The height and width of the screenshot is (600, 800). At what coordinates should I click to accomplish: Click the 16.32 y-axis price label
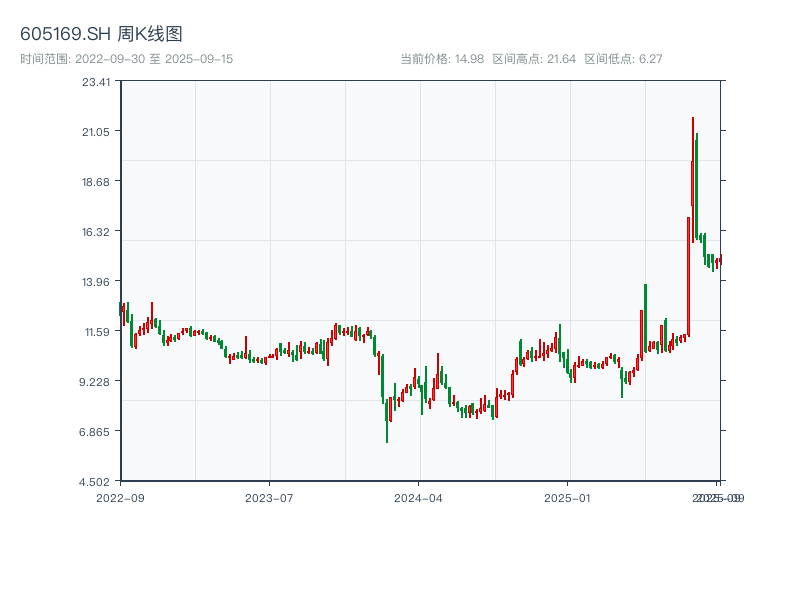(96, 232)
